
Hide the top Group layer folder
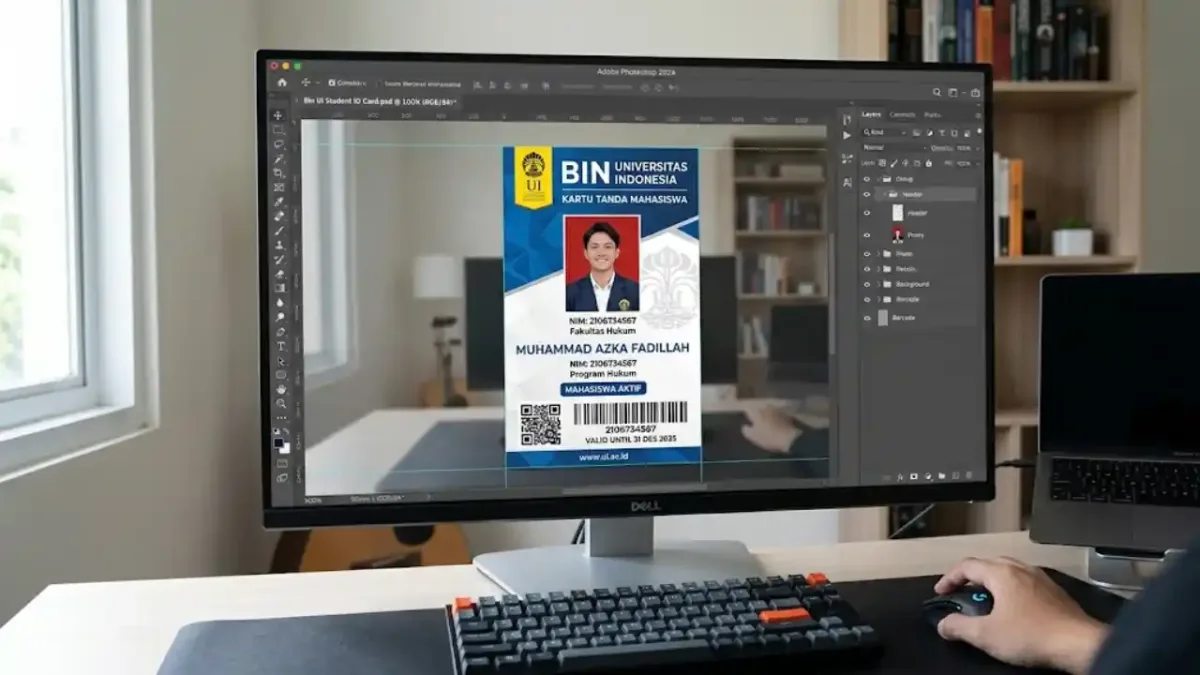[x=867, y=179]
